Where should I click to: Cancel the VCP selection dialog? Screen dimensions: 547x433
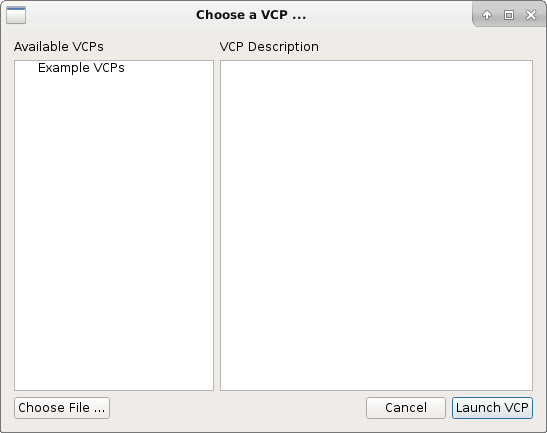406,408
